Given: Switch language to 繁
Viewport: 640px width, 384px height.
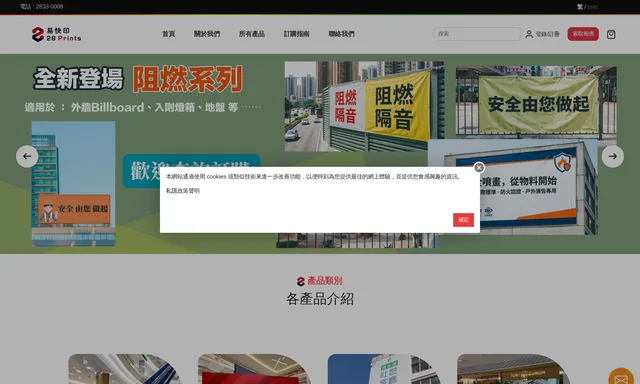Looking at the screenshot, I should (580, 7).
